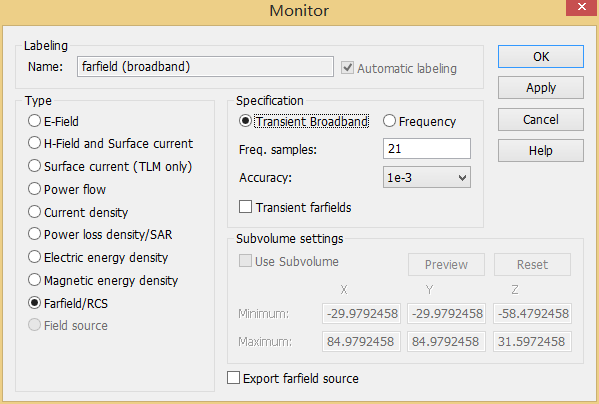Choose H-Field and Surface current type

[34, 143]
